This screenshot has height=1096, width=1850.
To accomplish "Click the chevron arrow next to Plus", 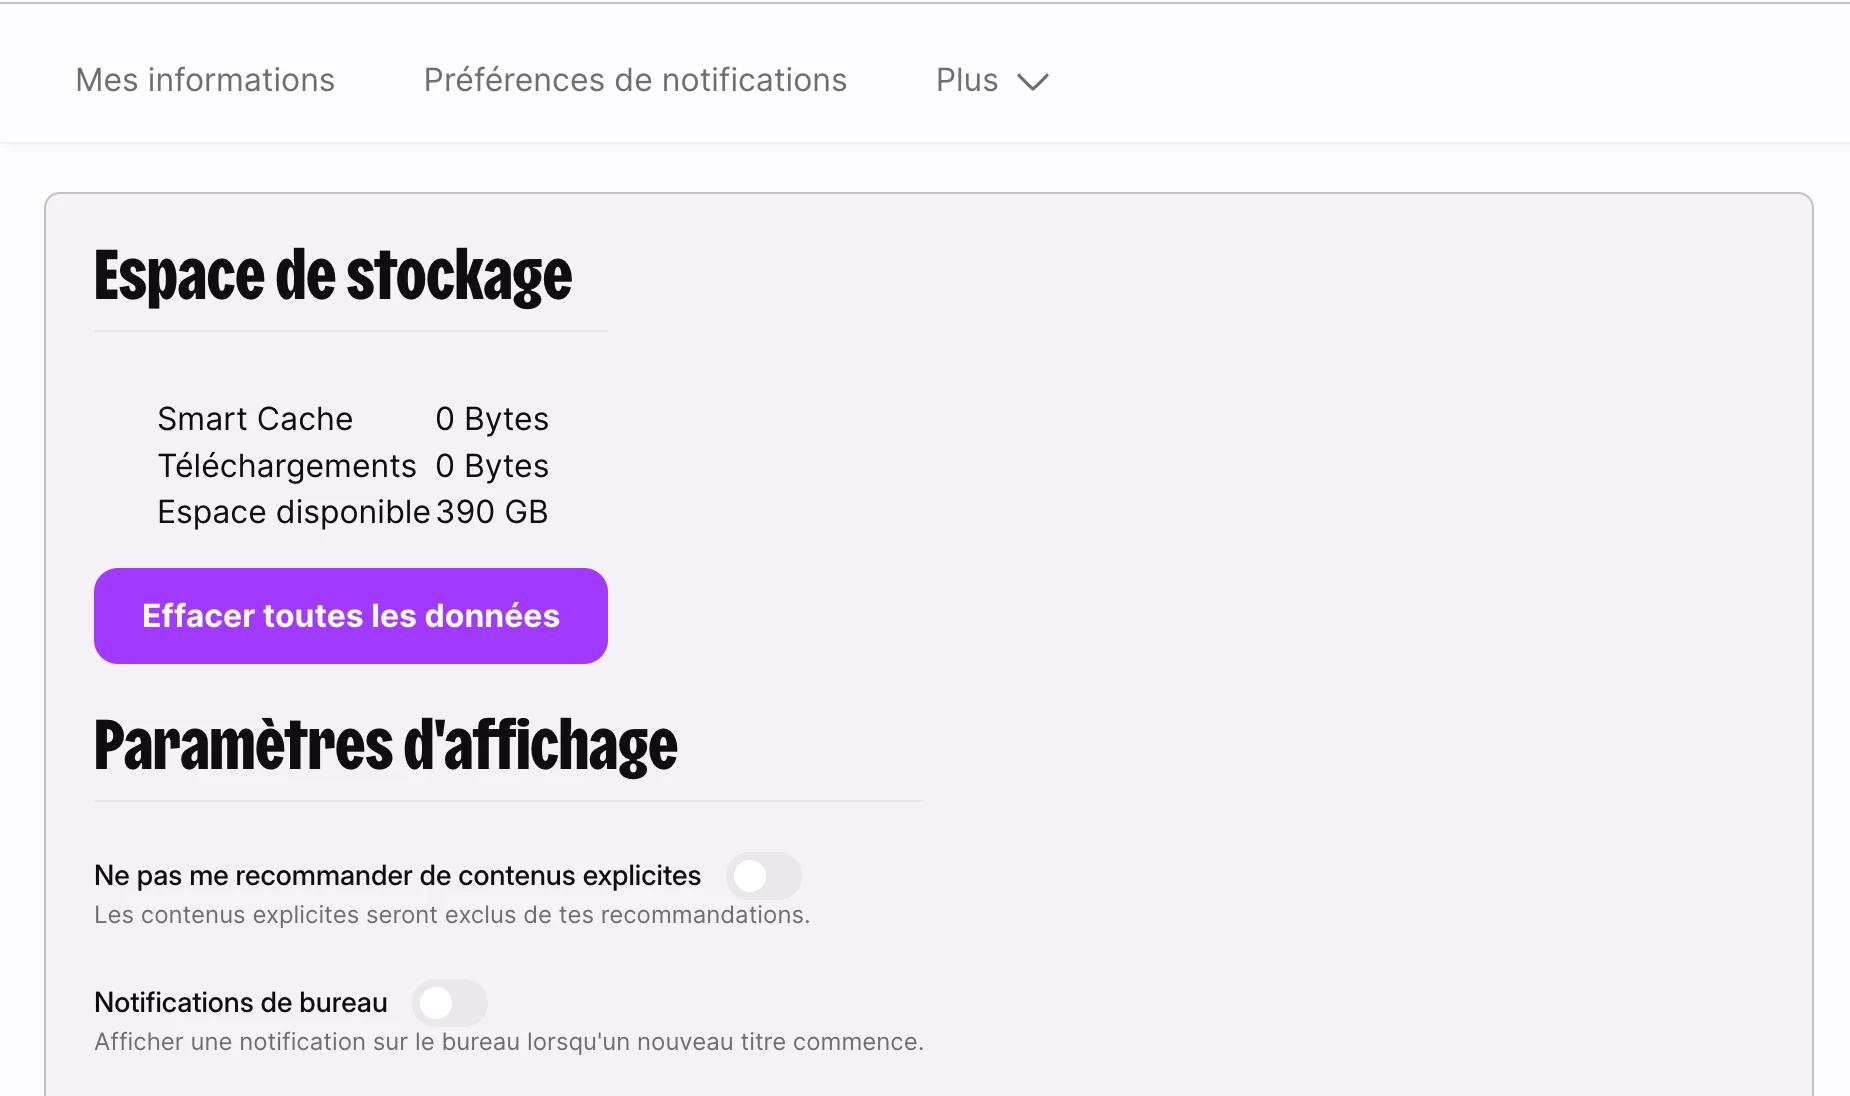I will [x=1032, y=81].
